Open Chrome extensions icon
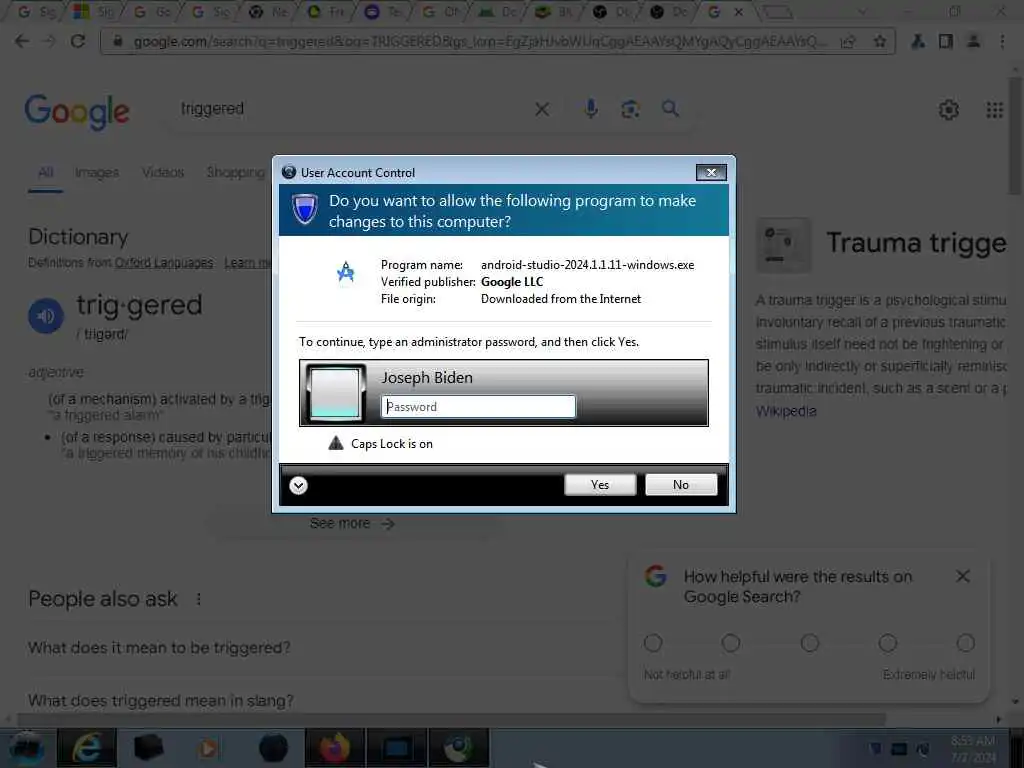The width and height of the screenshot is (1024, 768). [x=918, y=41]
